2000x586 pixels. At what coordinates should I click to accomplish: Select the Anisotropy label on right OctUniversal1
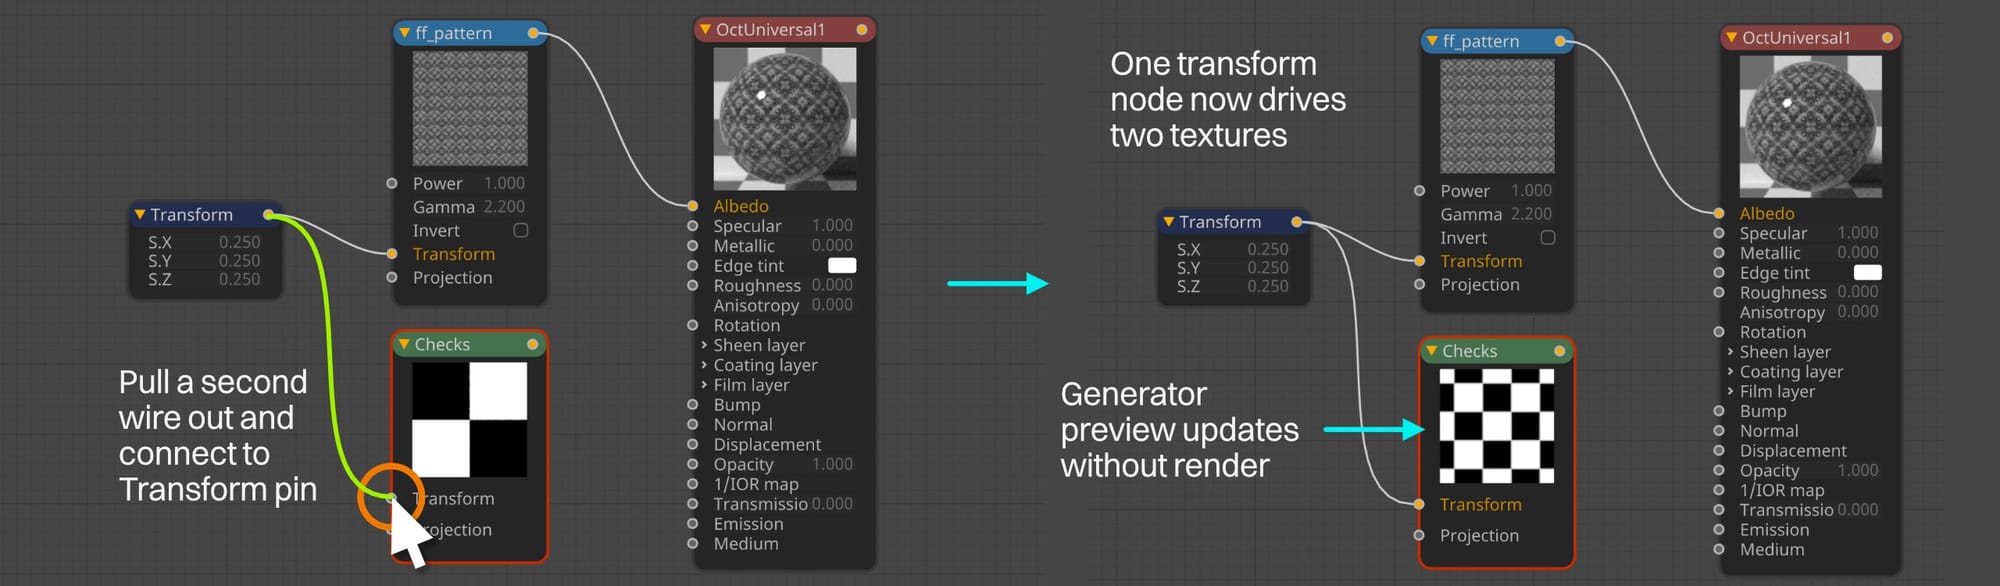pyautogui.click(x=1782, y=313)
